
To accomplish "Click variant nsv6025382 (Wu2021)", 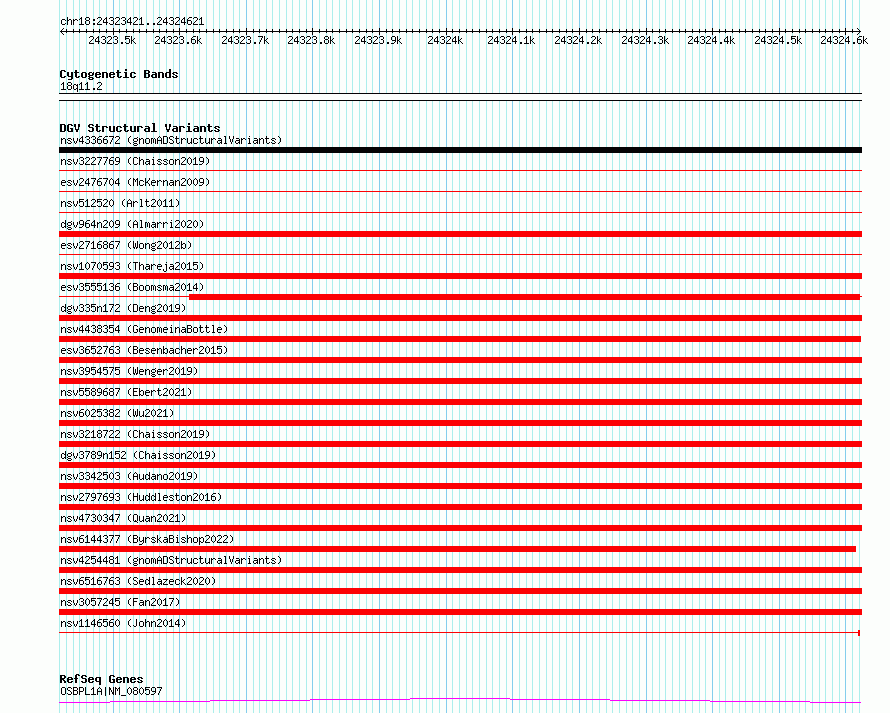I will (x=117, y=413).
